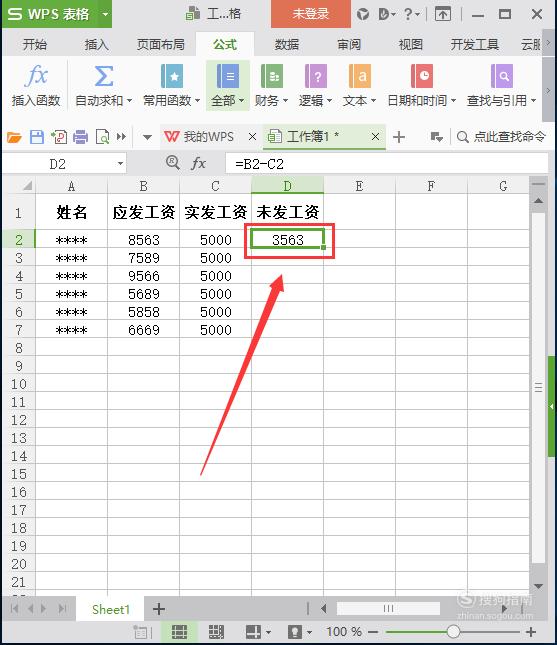
Task: Click the export to PDF icon
Action: tap(59, 137)
